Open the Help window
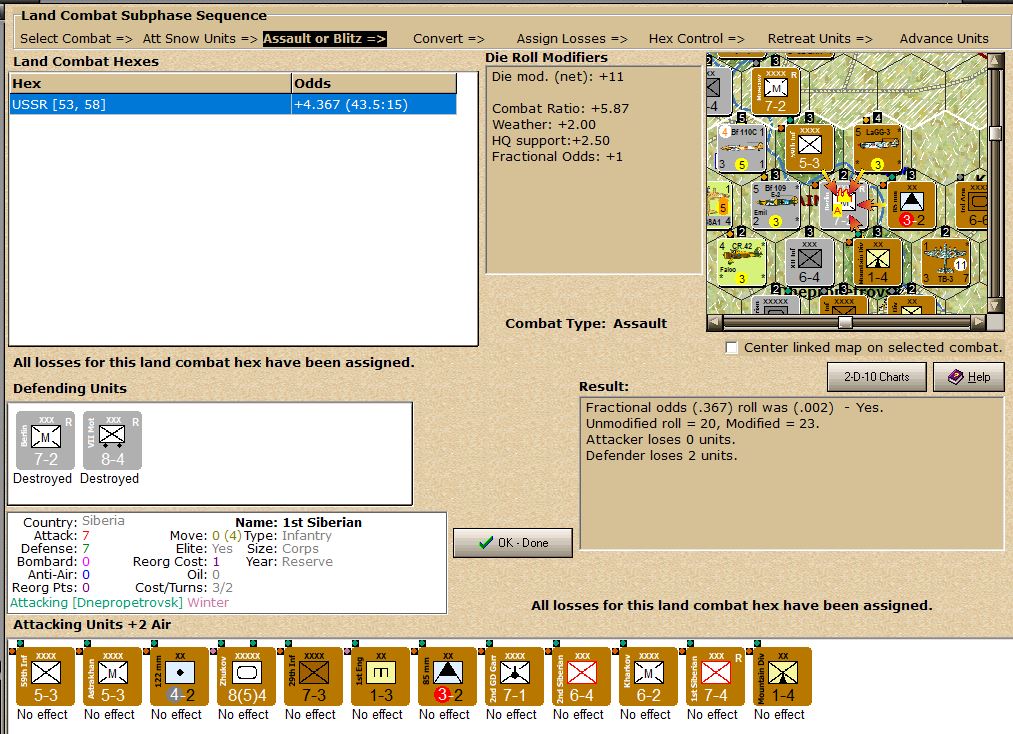 tap(968, 377)
